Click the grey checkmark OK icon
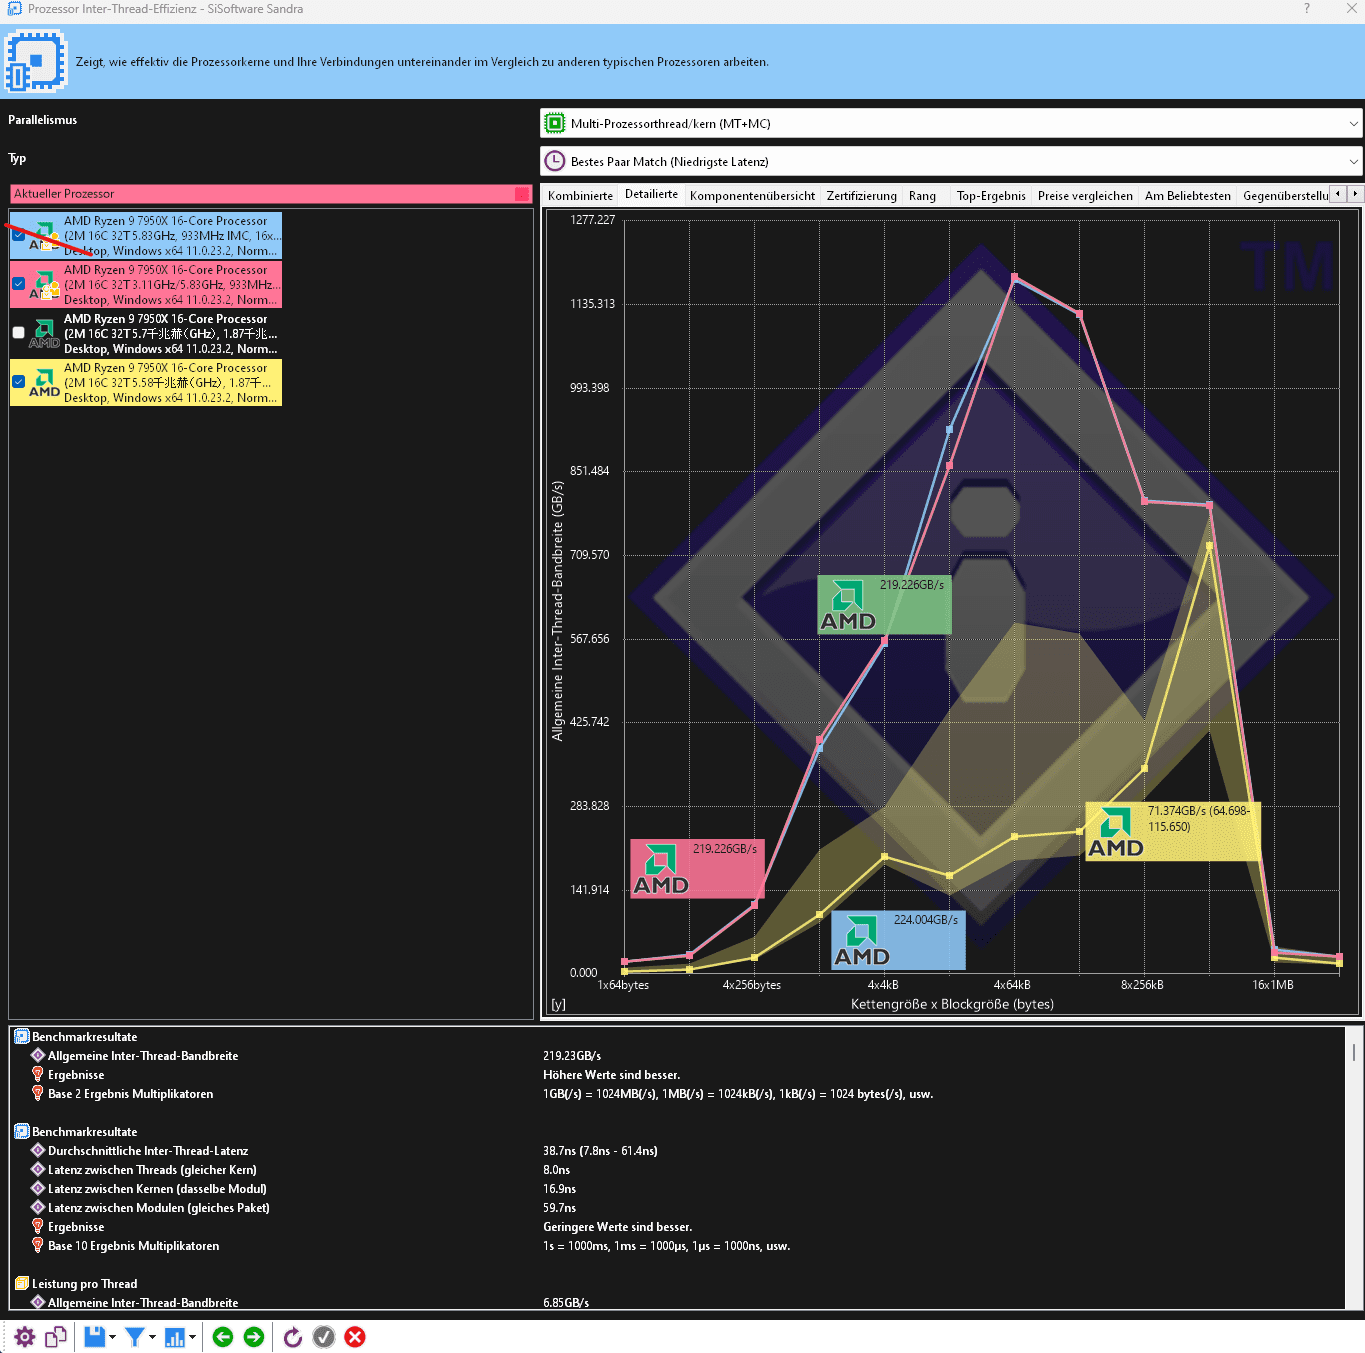The width and height of the screenshot is (1365, 1353). [x=324, y=1337]
